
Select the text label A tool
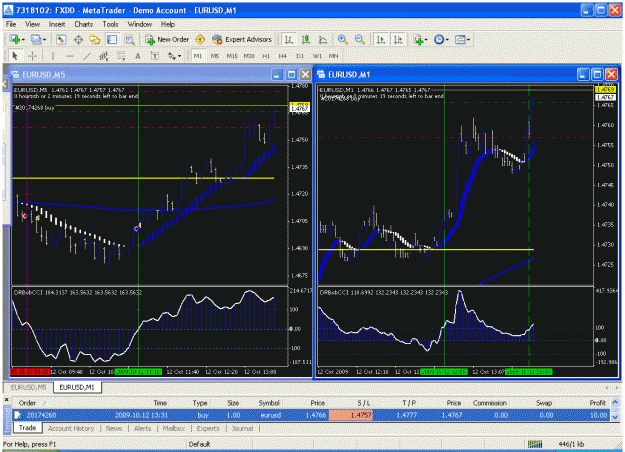(138, 56)
